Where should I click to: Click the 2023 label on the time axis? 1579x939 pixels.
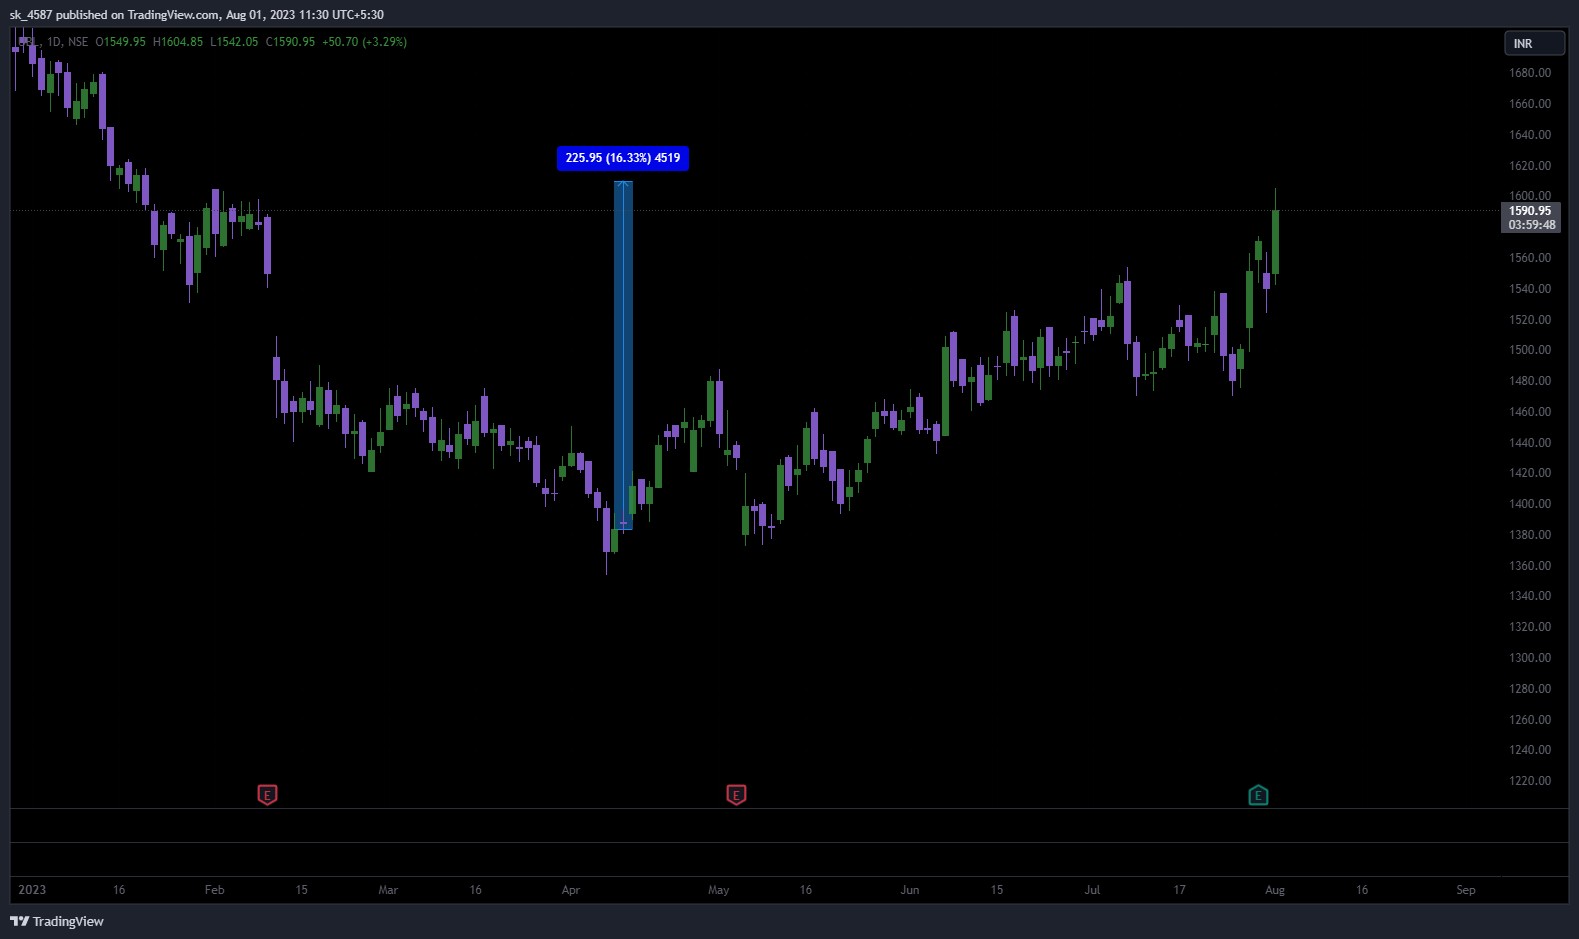tap(32, 890)
